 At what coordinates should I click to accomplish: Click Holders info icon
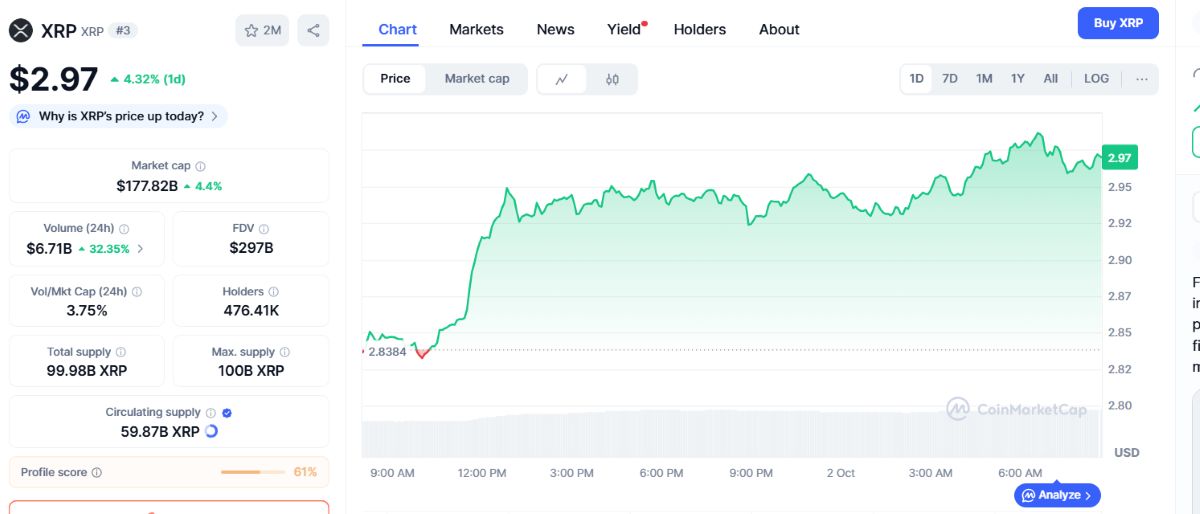274,292
